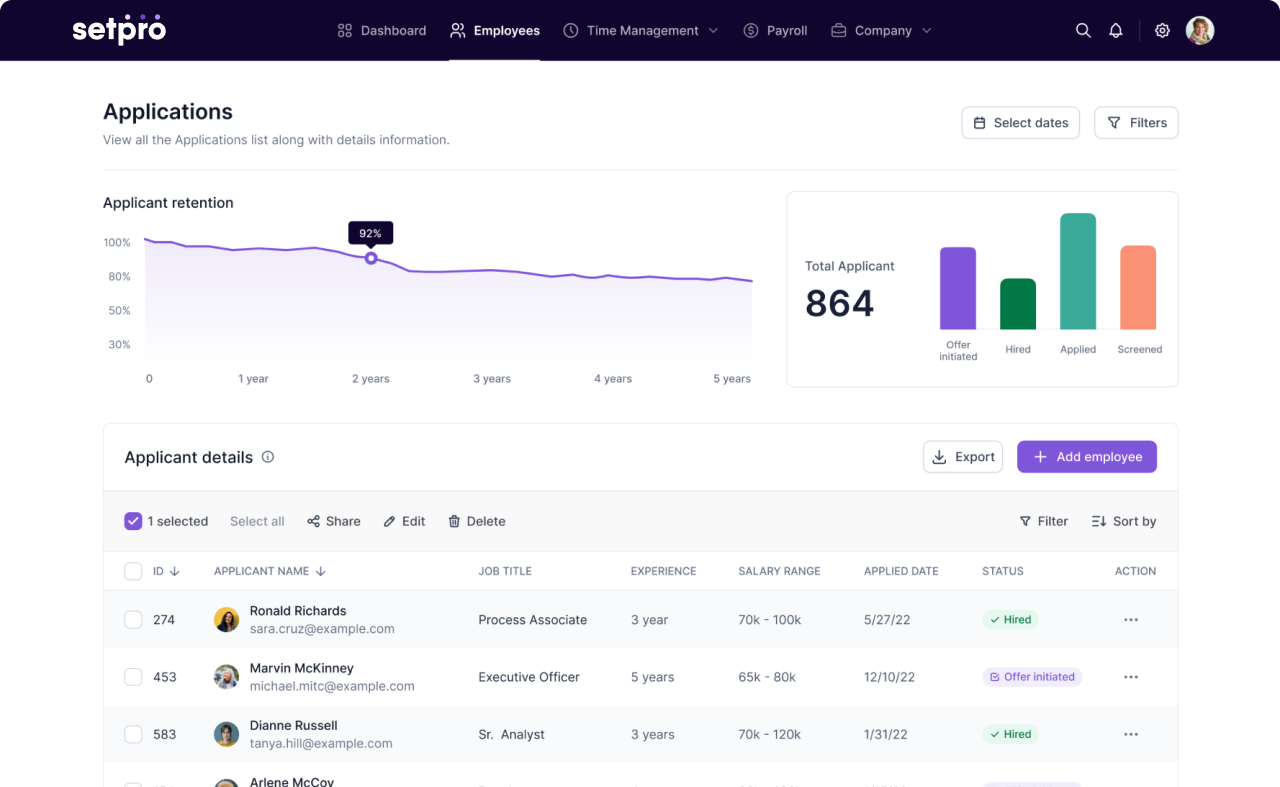Open actions menu for Marvin McKinney
Viewport: 1280px width, 787px height.
pos(1131,677)
